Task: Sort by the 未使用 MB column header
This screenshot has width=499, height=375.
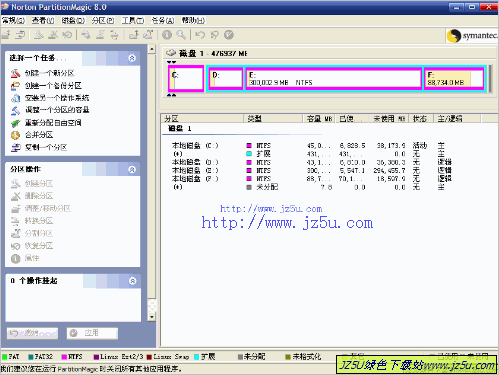Action: (x=388, y=118)
